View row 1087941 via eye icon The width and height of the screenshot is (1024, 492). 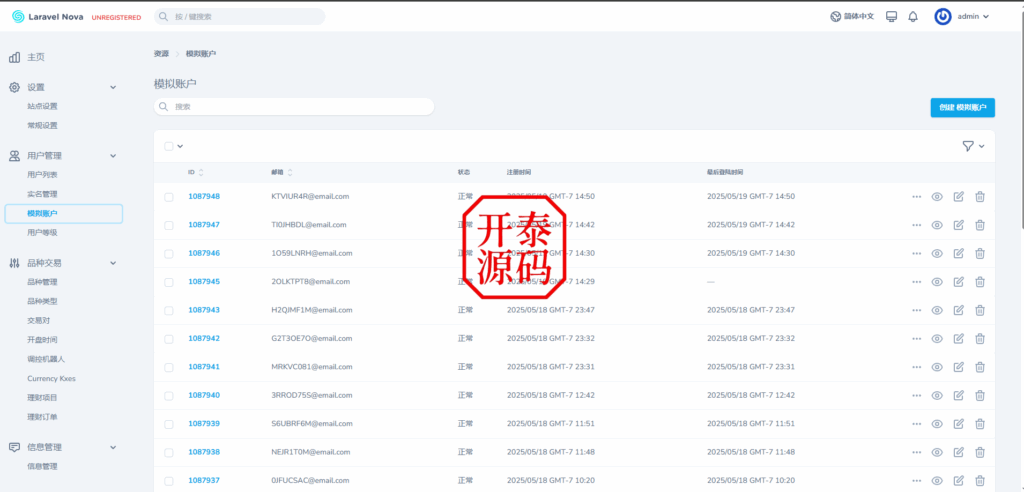tap(936, 367)
